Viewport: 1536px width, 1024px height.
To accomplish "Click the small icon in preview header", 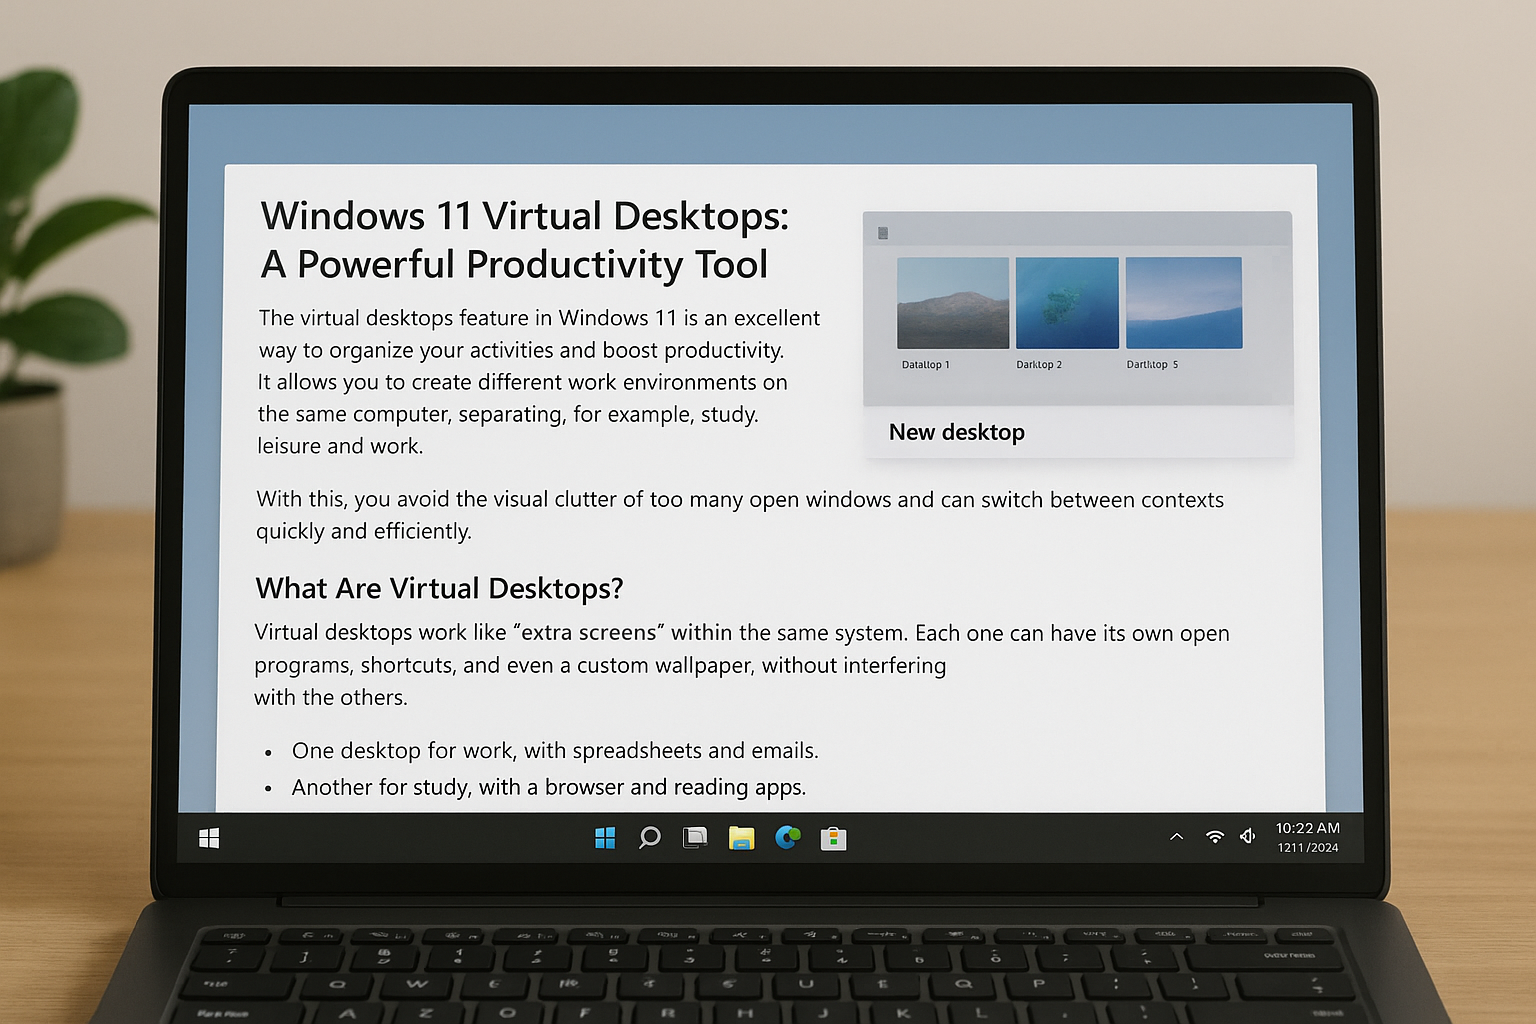I will click(x=883, y=233).
